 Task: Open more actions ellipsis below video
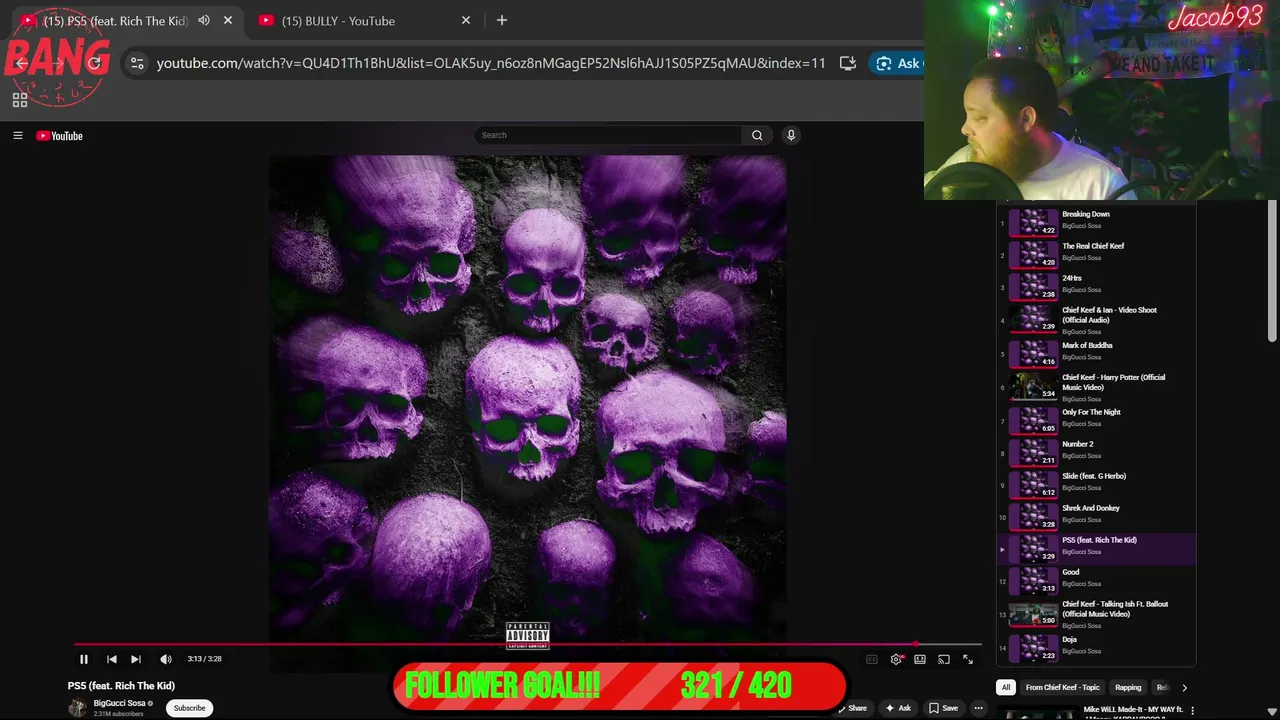pyautogui.click(x=978, y=708)
